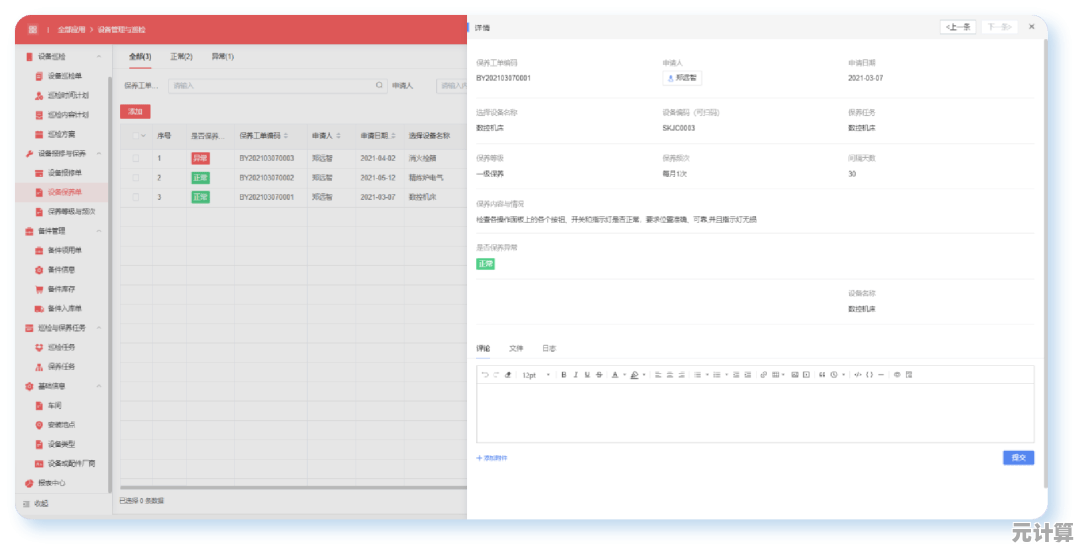The image size is (1080, 551).
Task: Open the 评论 tab in detail panel
Action: click(483, 349)
